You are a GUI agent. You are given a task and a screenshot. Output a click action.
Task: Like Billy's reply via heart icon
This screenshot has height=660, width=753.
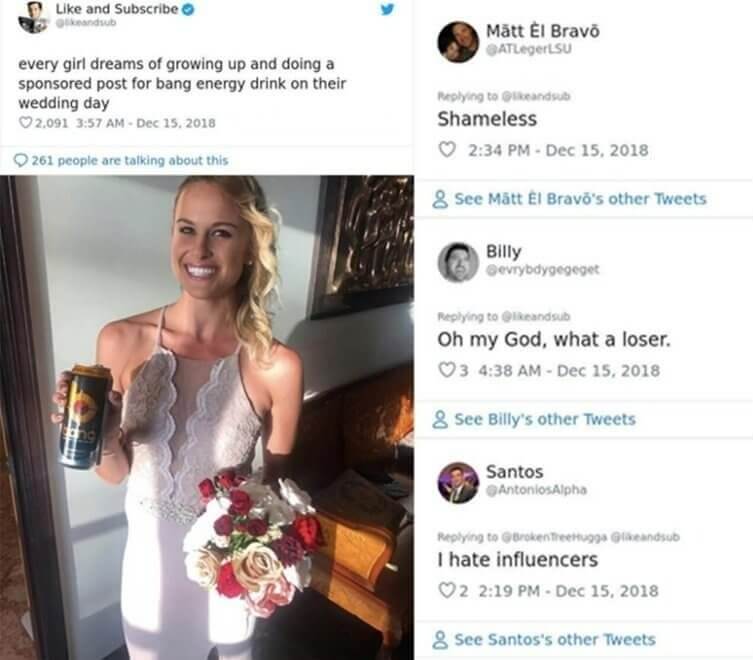(x=447, y=370)
